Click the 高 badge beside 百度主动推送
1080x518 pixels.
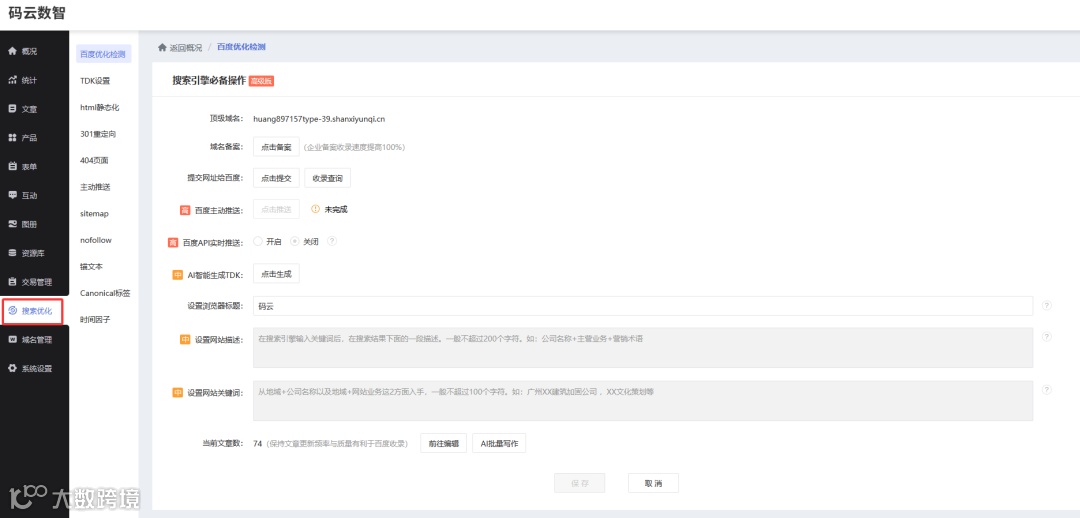(185, 209)
